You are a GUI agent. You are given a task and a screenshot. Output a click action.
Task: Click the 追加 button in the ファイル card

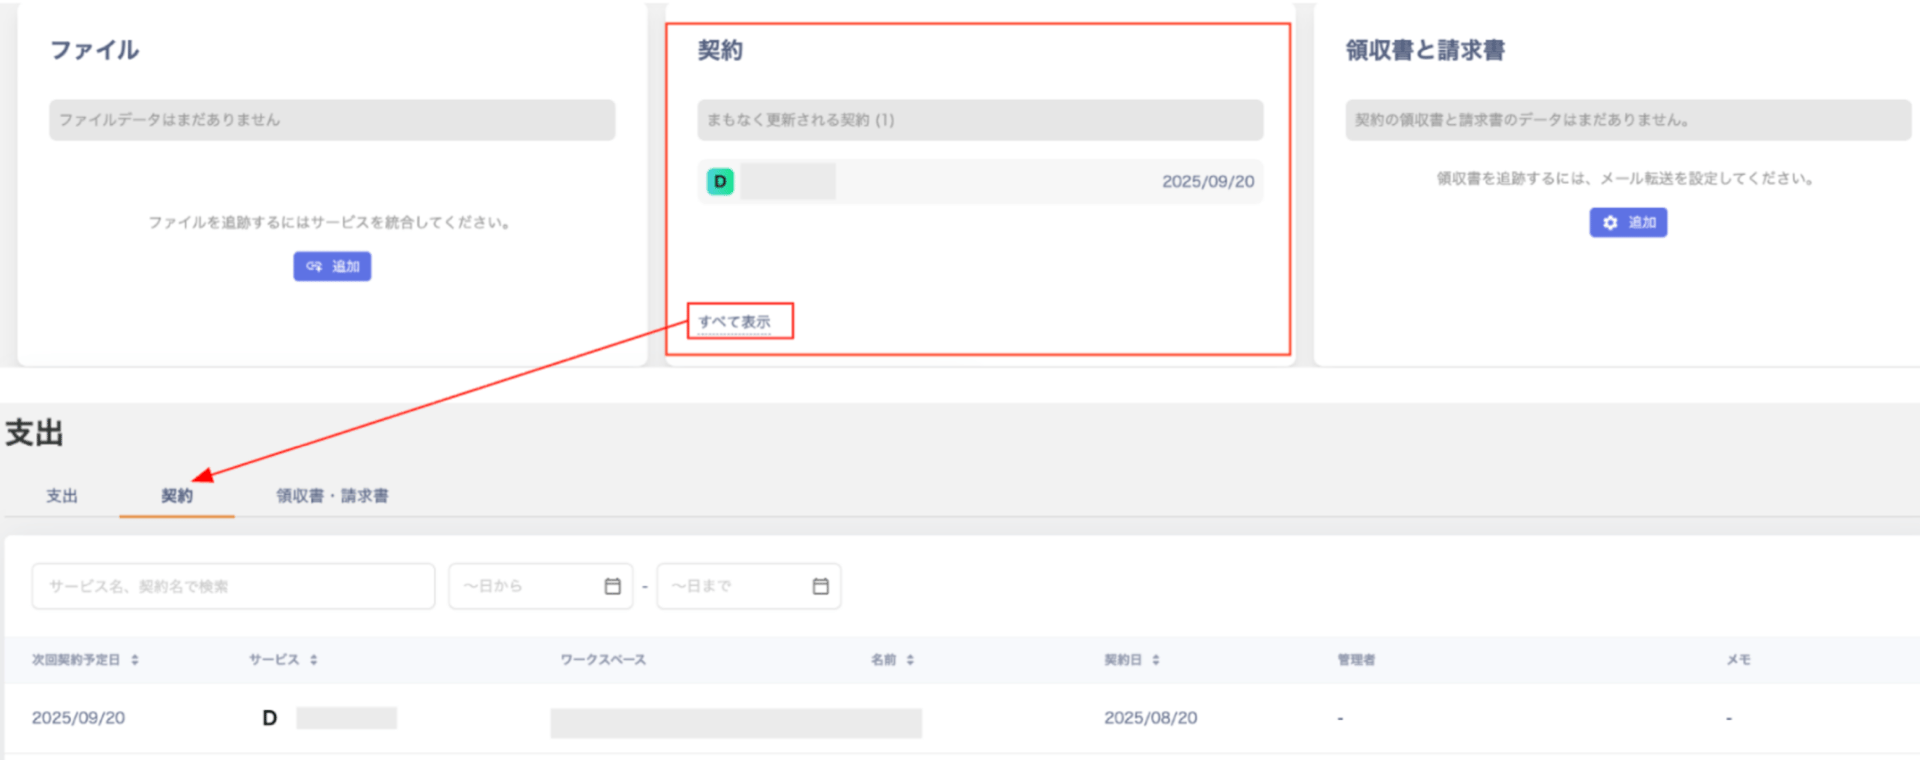tap(332, 266)
